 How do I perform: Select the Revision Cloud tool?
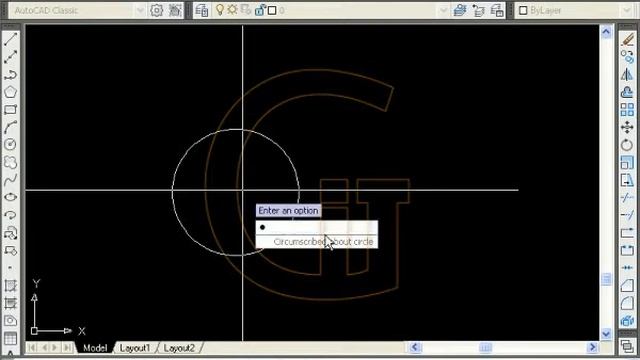pos(11,162)
